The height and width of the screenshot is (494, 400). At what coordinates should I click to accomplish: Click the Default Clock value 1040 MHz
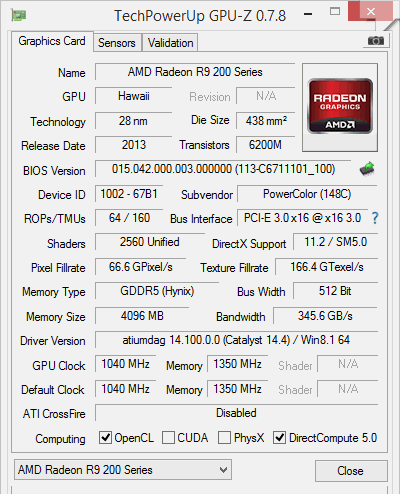pyautogui.click(x=126, y=389)
